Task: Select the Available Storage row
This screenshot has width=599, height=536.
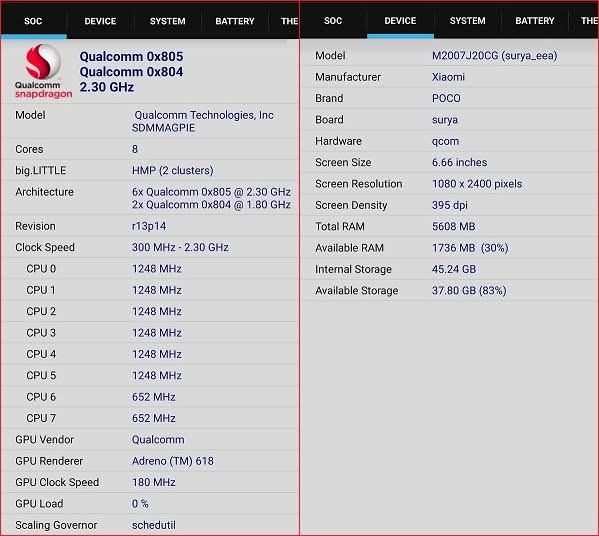Action: (449, 291)
